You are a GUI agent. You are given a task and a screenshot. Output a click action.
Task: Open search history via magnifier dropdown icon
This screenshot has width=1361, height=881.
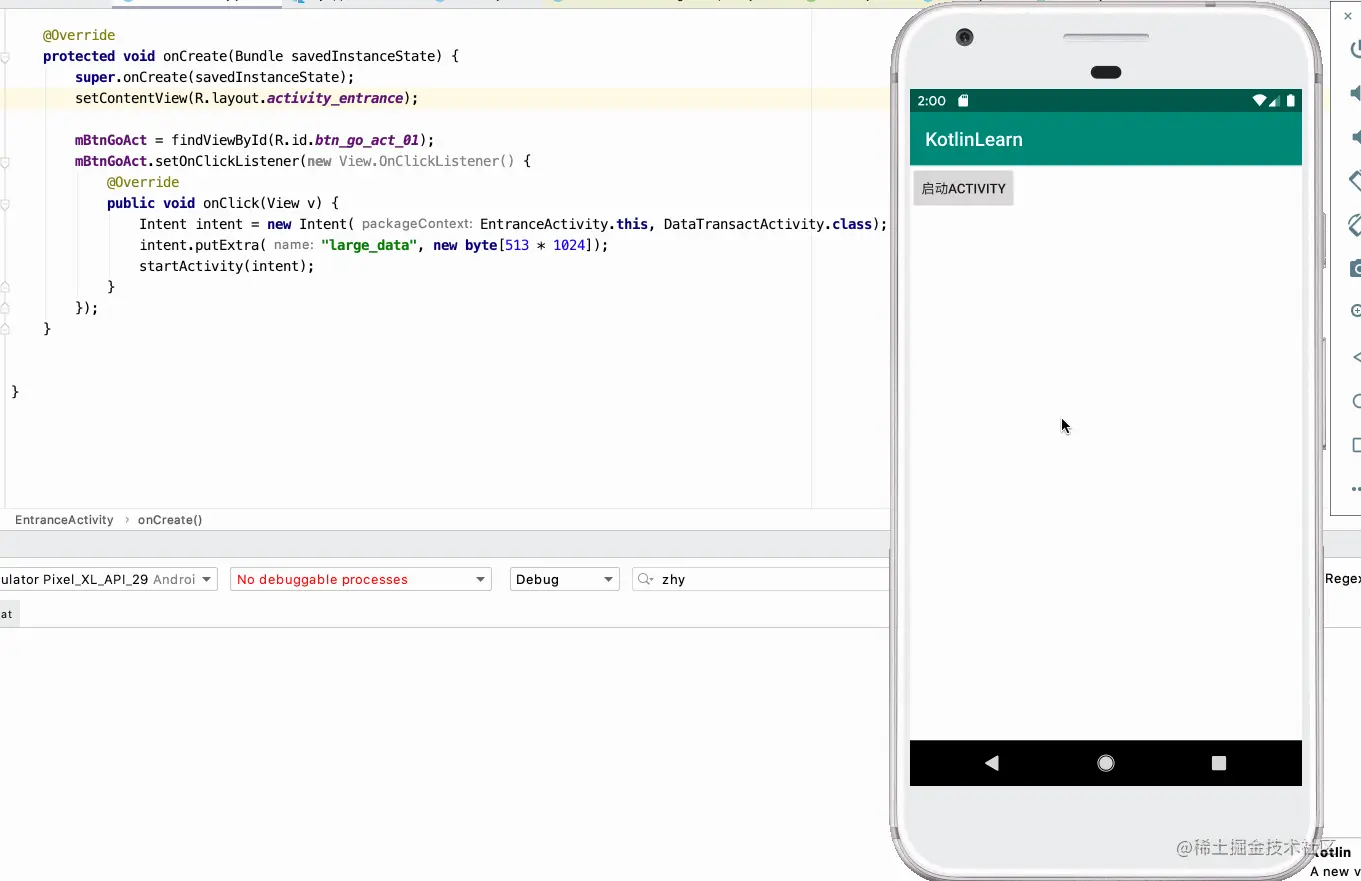point(646,579)
